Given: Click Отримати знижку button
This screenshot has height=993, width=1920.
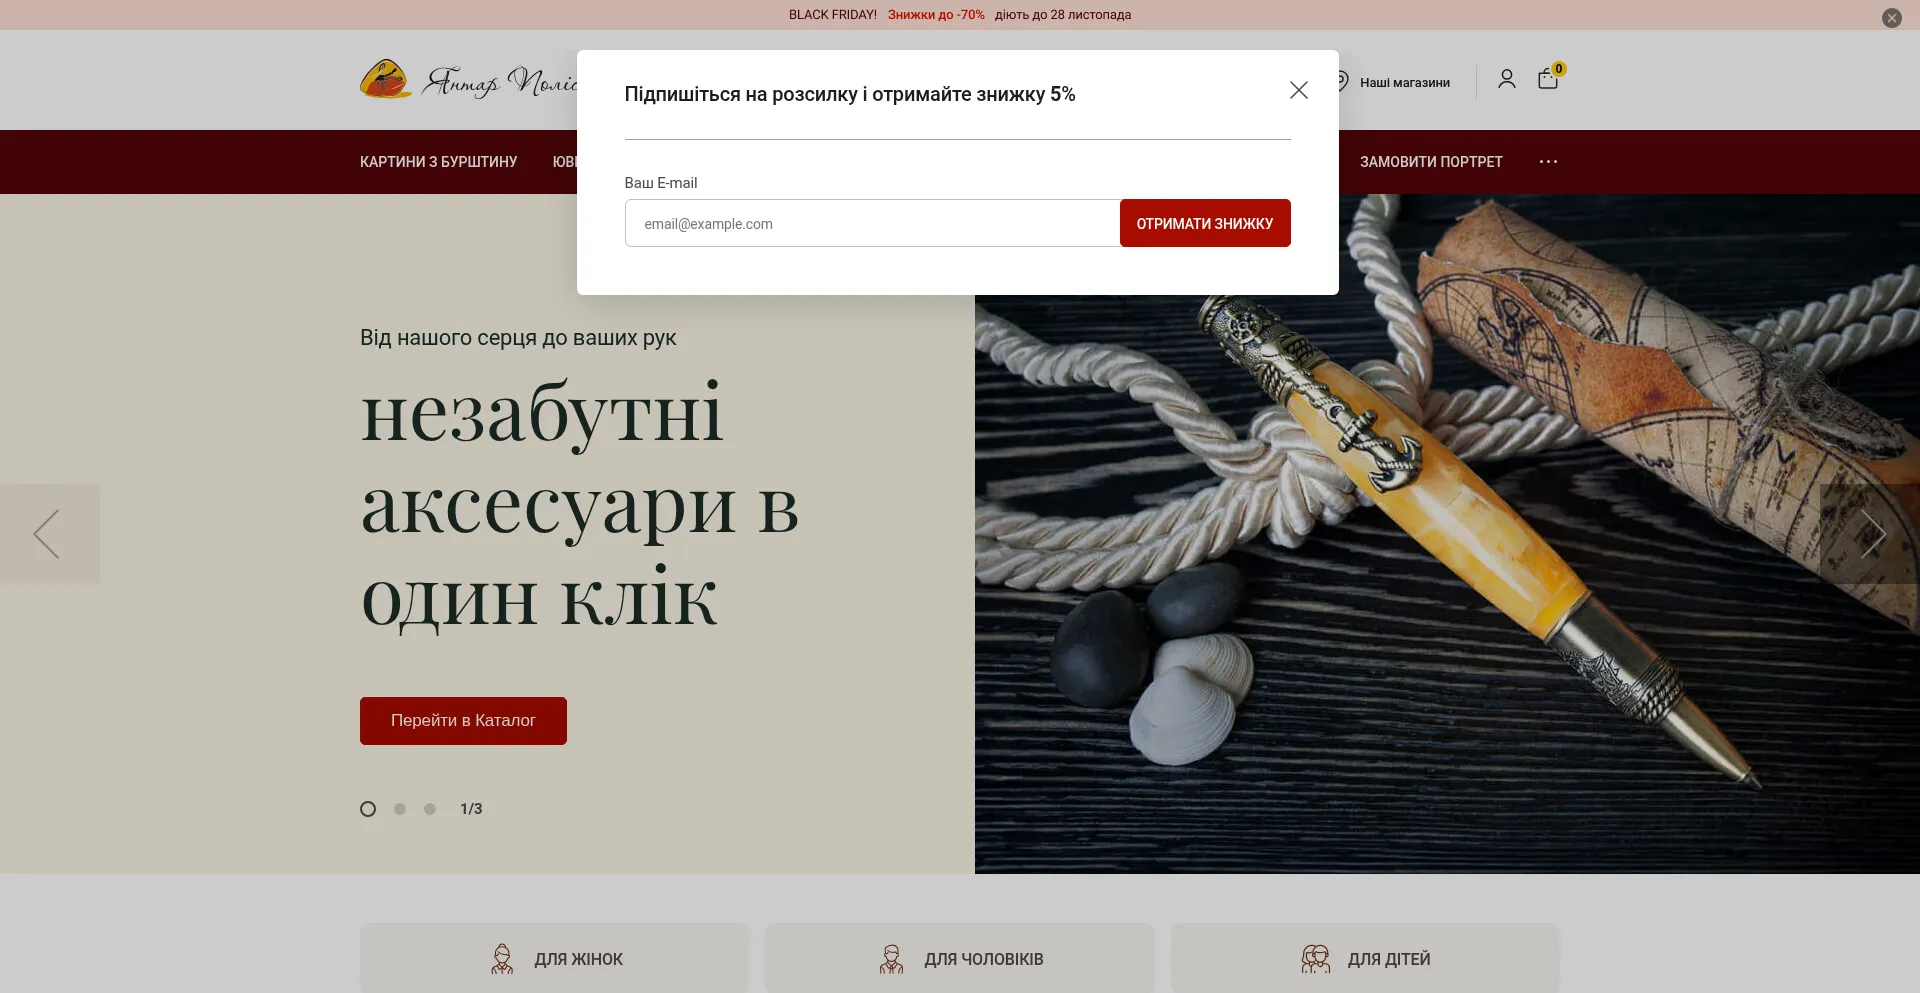Looking at the screenshot, I should (x=1205, y=223).
